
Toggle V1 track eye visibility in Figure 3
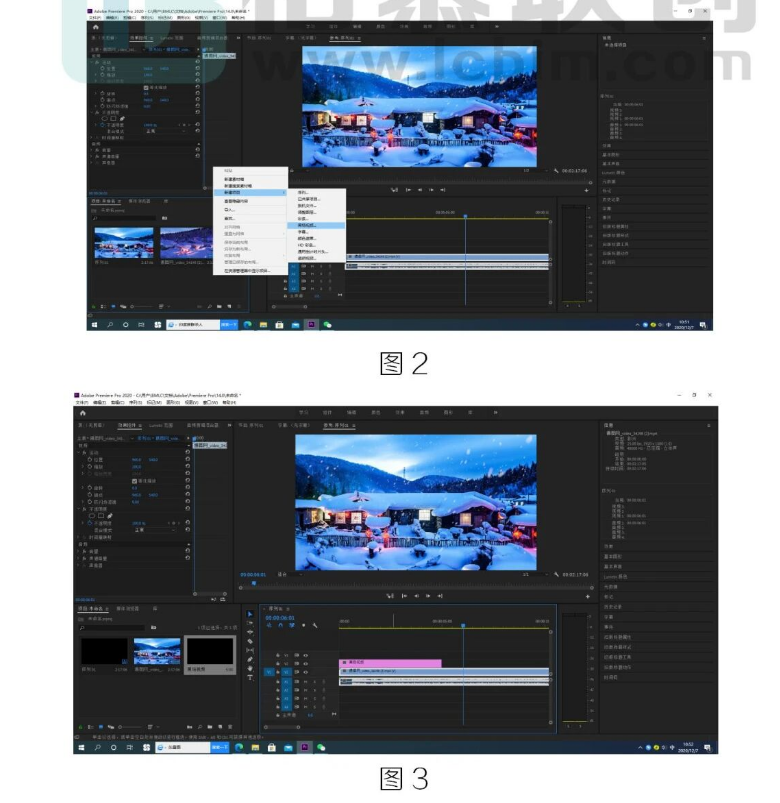(306, 671)
